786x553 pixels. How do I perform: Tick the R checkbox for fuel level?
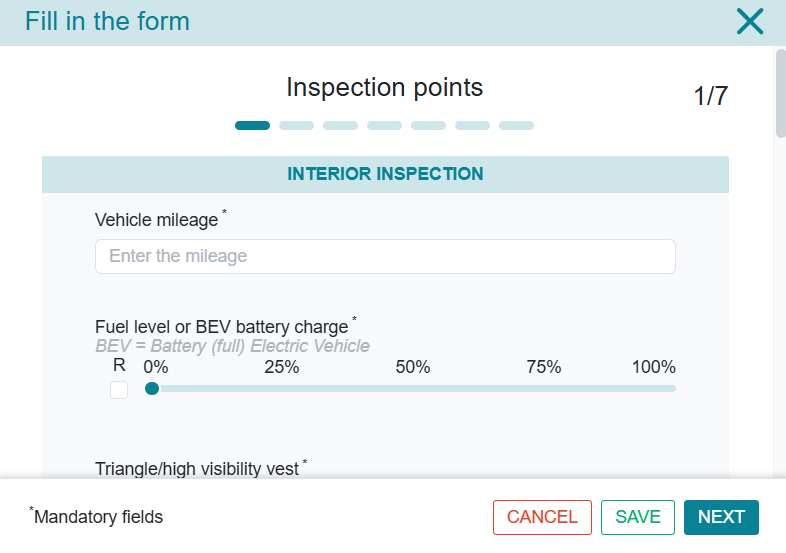(119, 390)
